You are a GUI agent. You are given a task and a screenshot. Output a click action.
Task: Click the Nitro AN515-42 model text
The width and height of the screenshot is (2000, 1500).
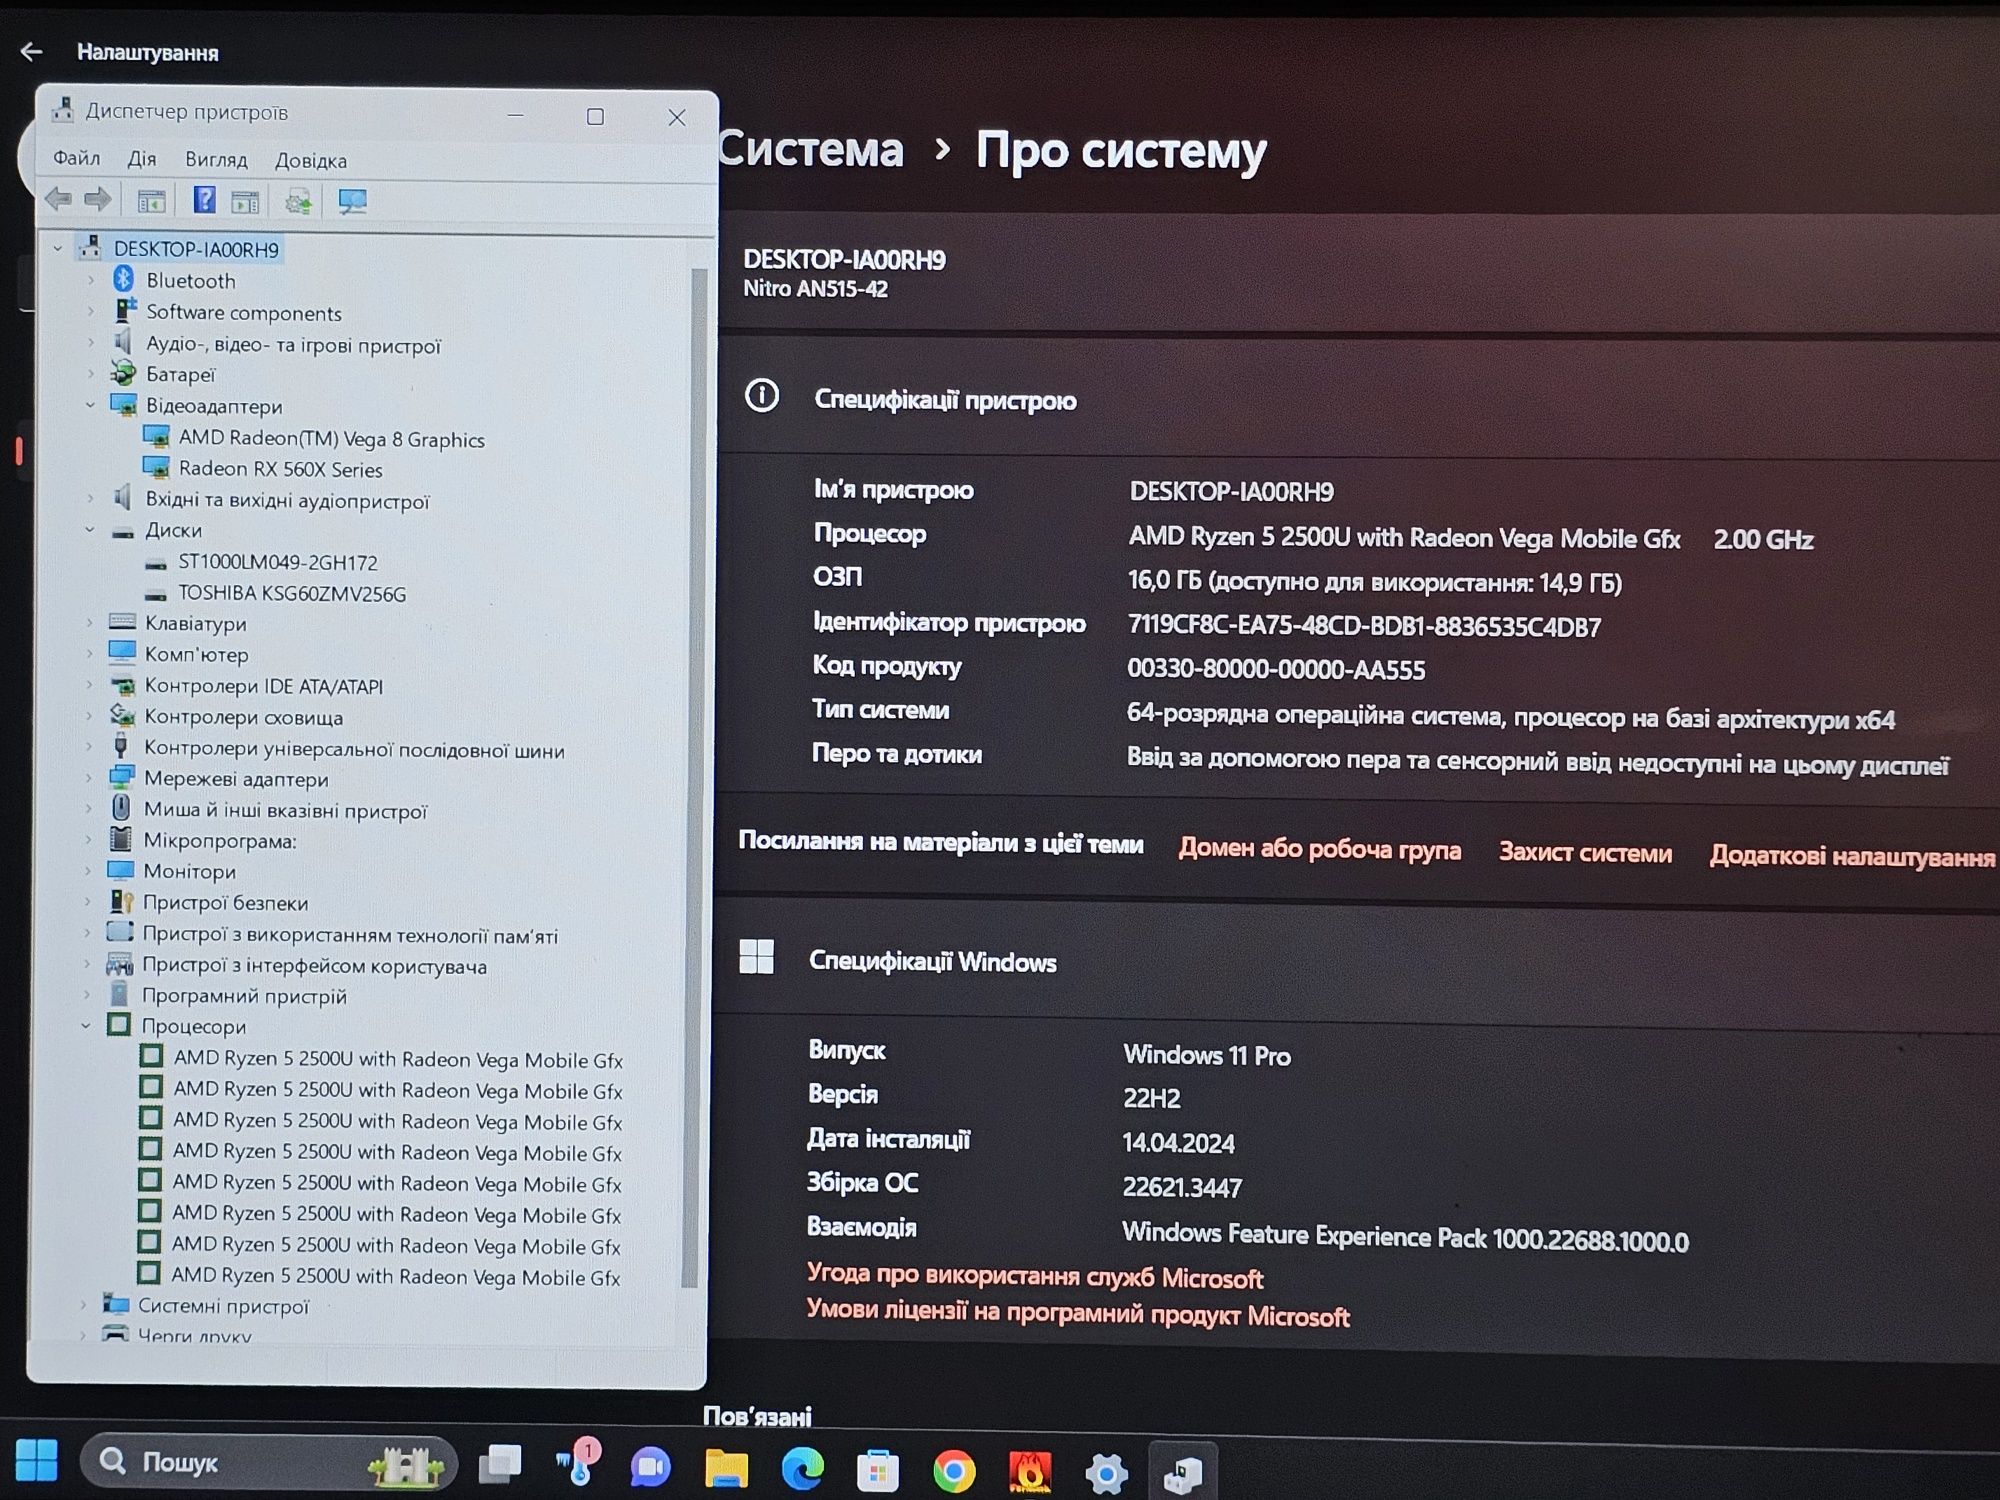(815, 289)
